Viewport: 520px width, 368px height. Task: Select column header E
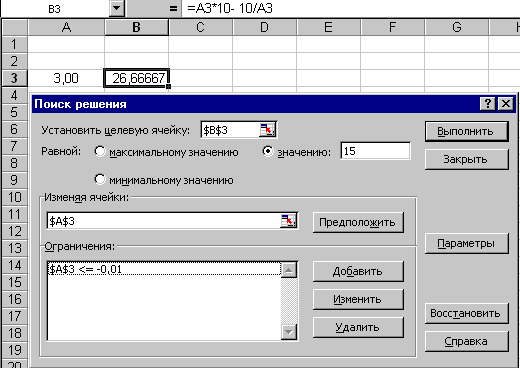329,27
